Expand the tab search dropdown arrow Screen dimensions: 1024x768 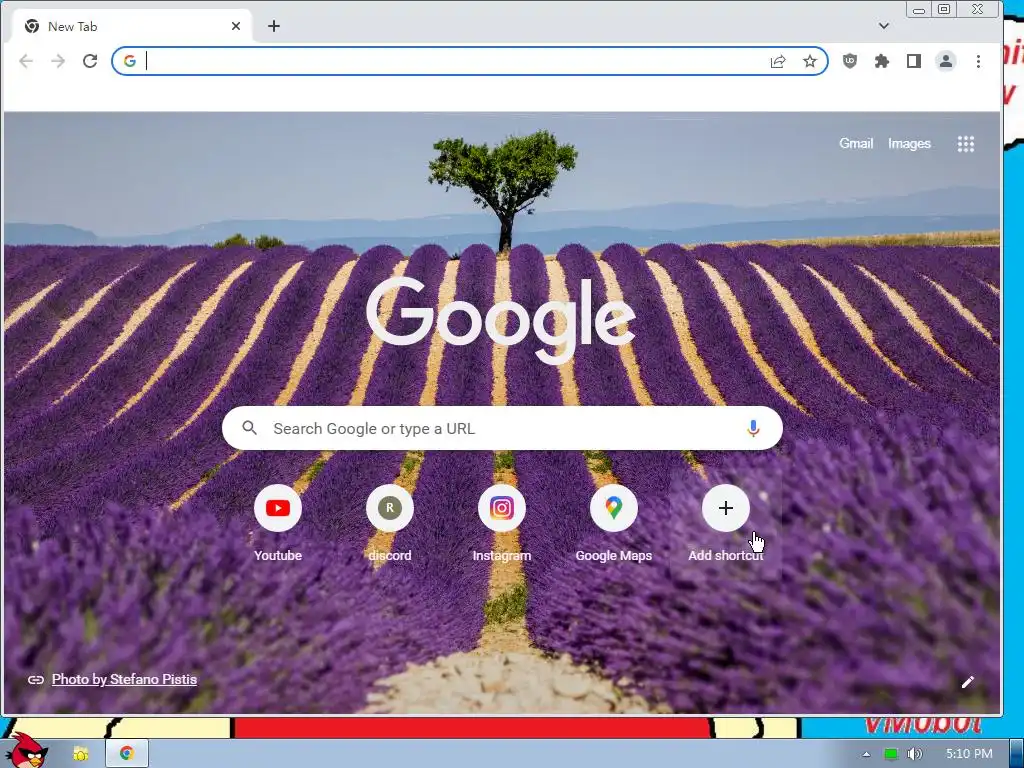pyautogui.click(x=884, y=26)
